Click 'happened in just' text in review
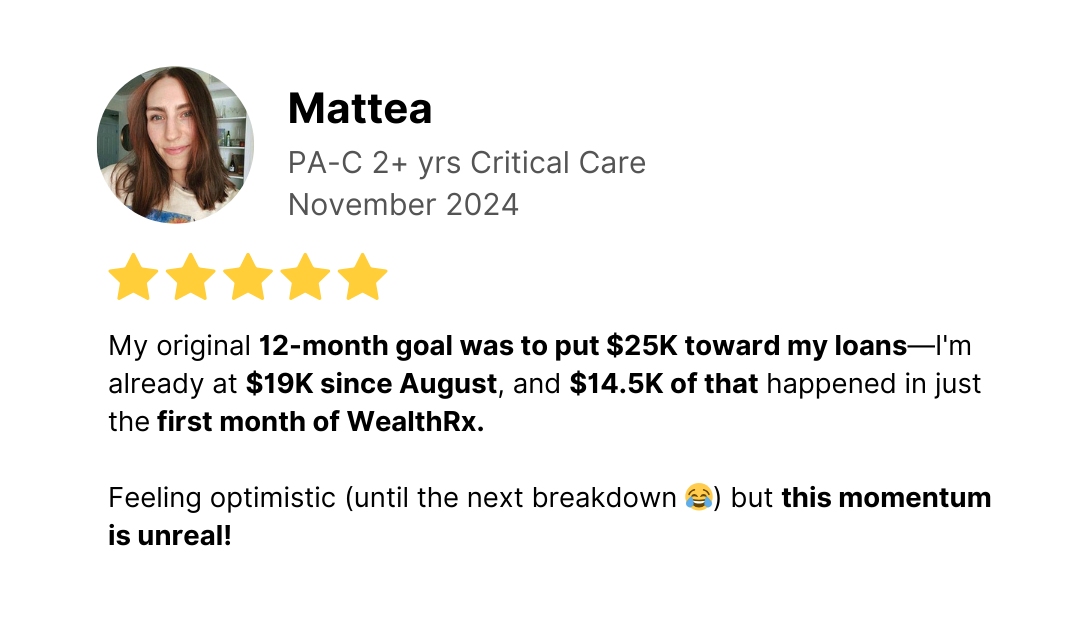 coord(874,384)
